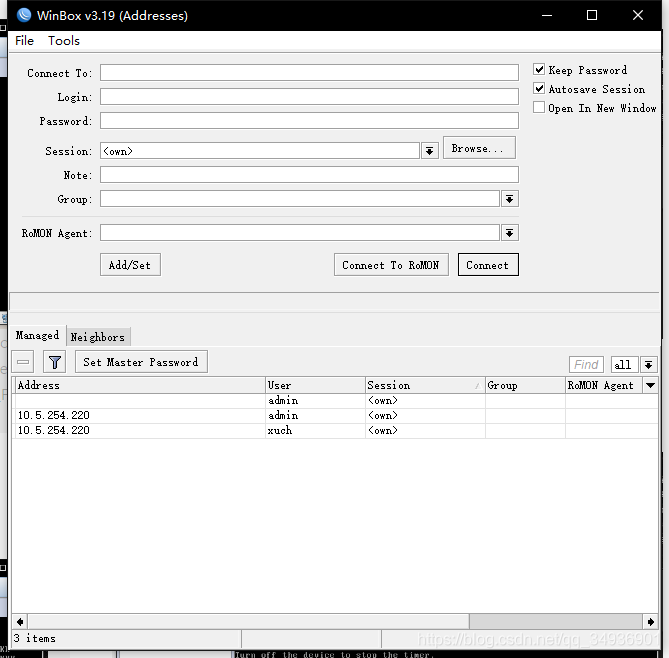Close the WinBox window
Screen dimensions: 669x658
coord(638,15)
